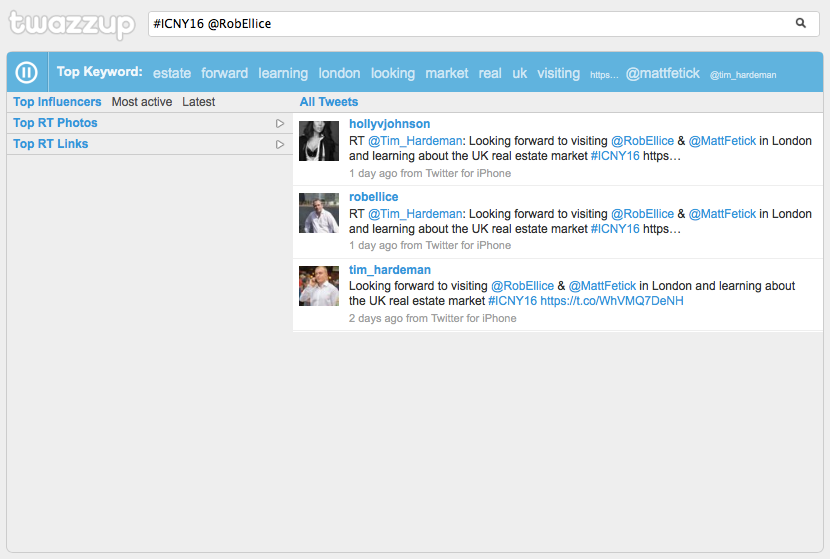Click @RobEllice mention in tim_hardeman's tweet
Image resolution: width=830 pixels, height=559 pixels.
[x=522, y=286]
